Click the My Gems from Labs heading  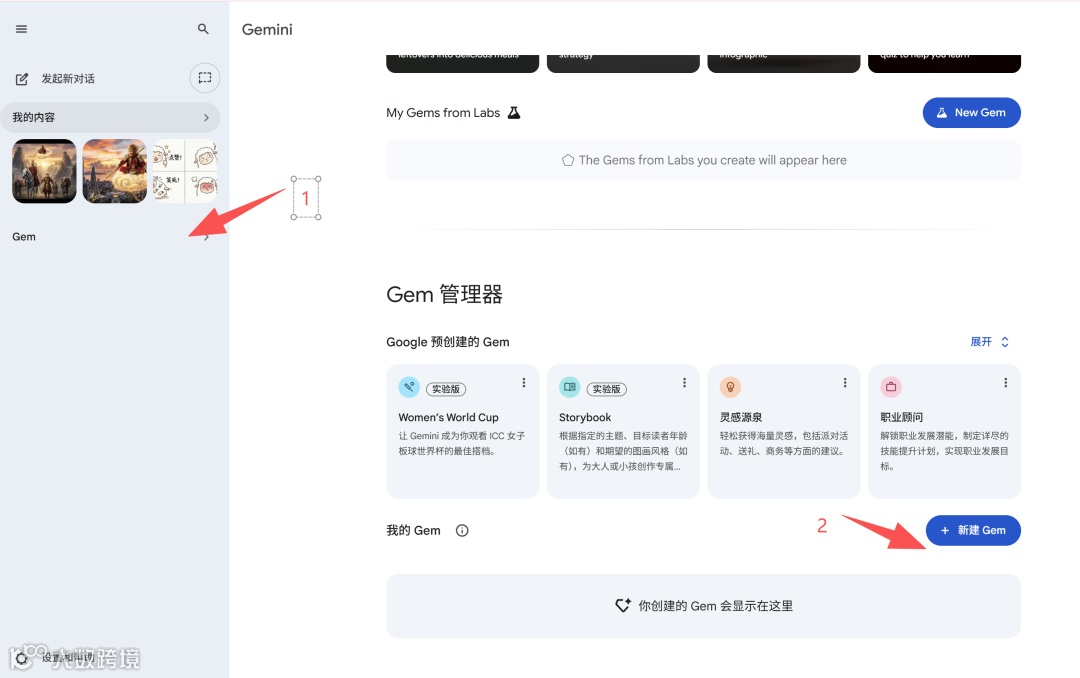pos(443,113)
